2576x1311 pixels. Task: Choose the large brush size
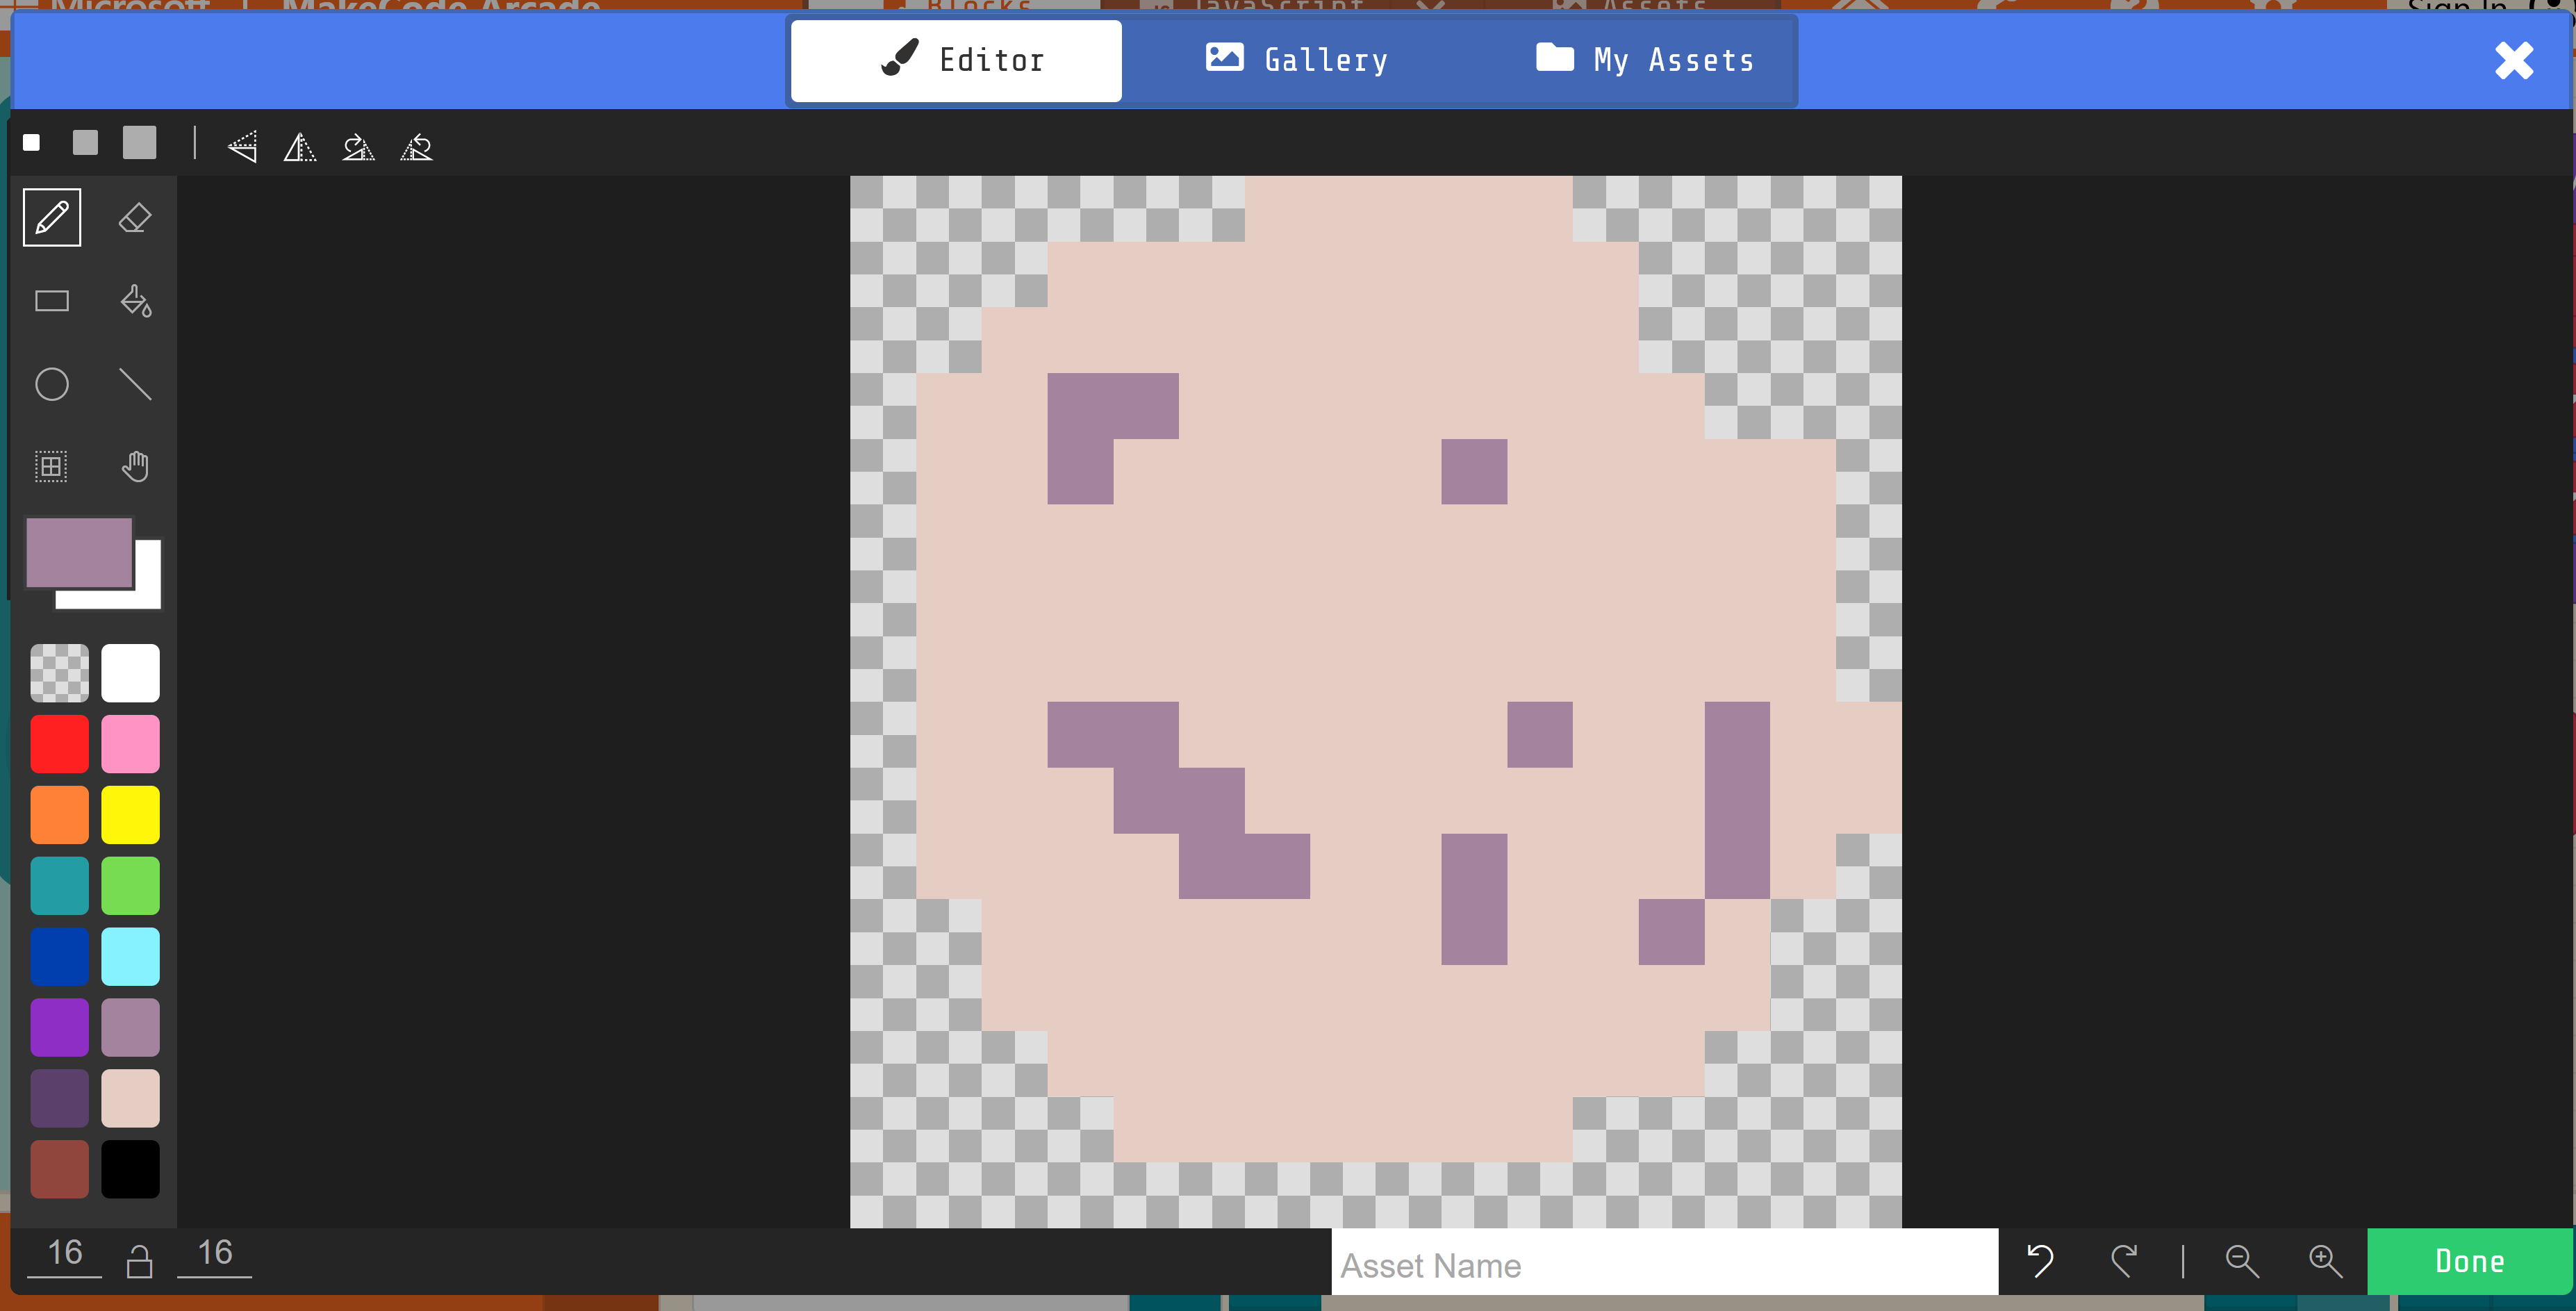click(x=140, y=143)
